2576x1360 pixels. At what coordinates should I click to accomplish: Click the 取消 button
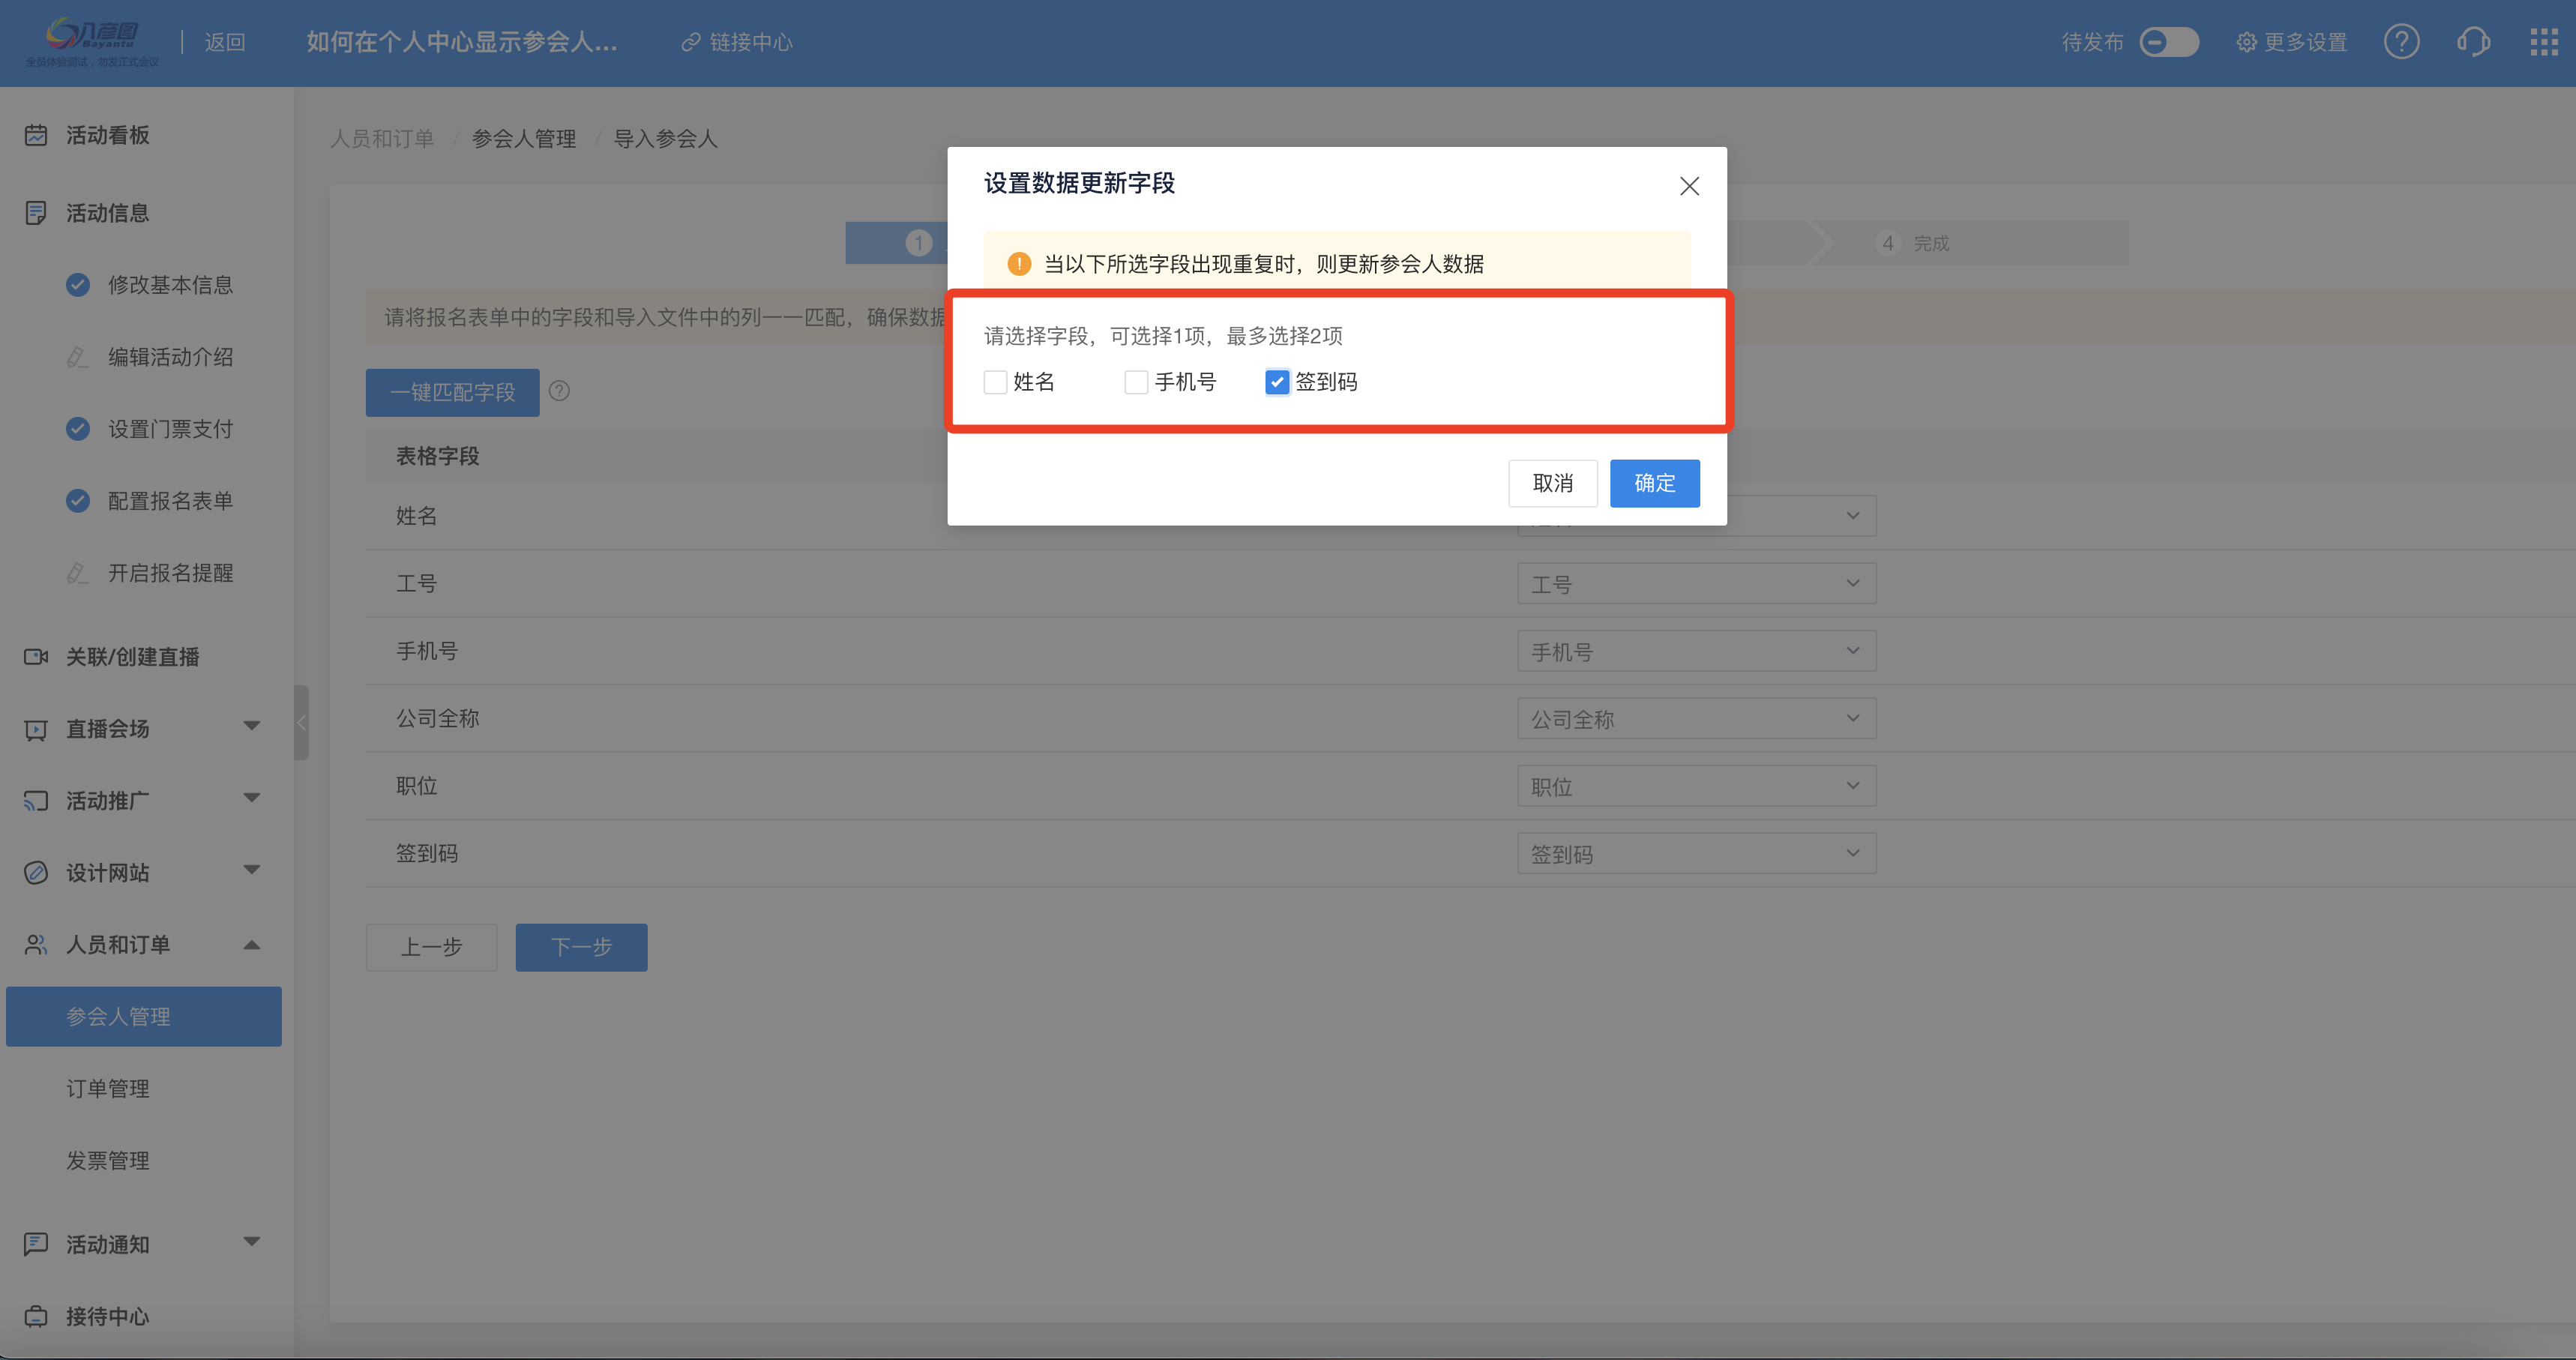pos(1552,483)
